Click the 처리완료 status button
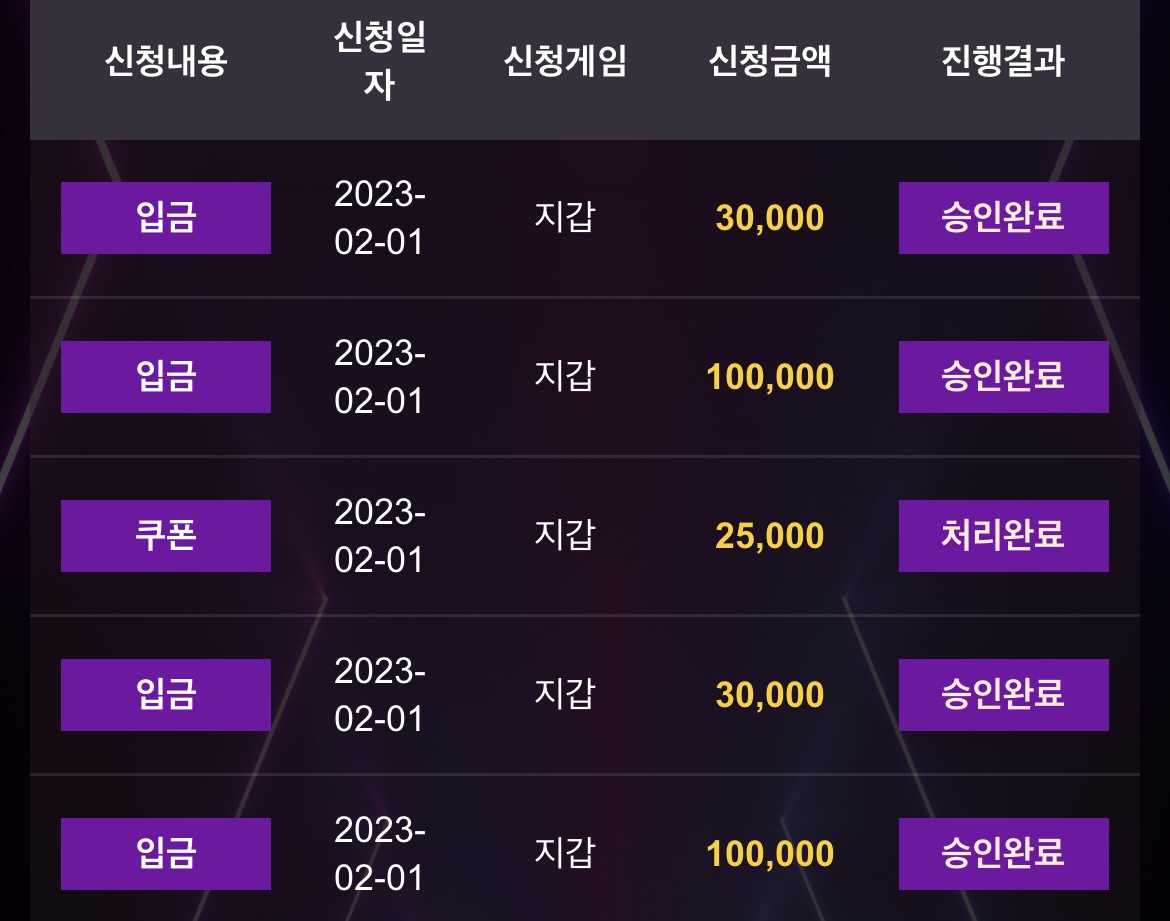The height and width of the screenshot is (921, 1170). point(1004,536)
